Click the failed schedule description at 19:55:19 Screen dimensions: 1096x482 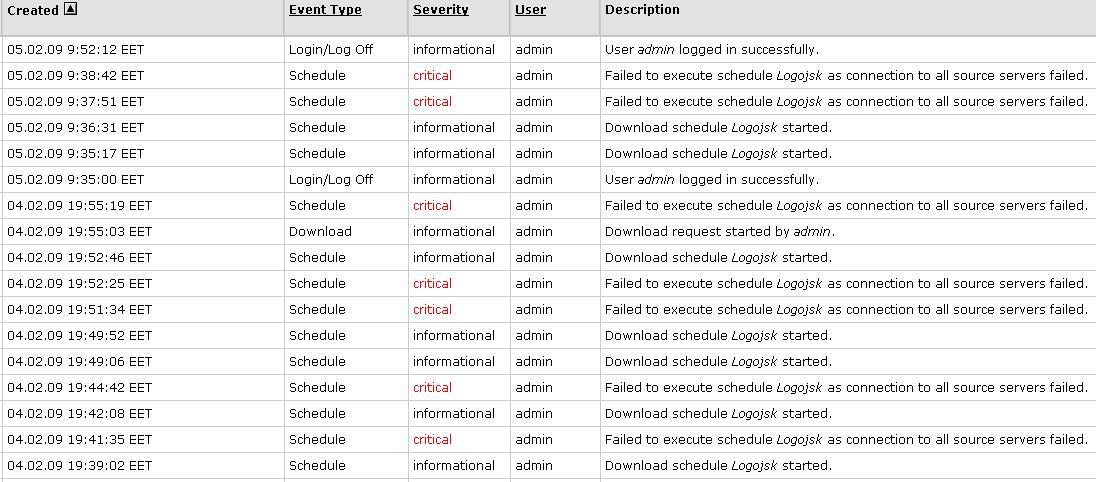[846, 205]
